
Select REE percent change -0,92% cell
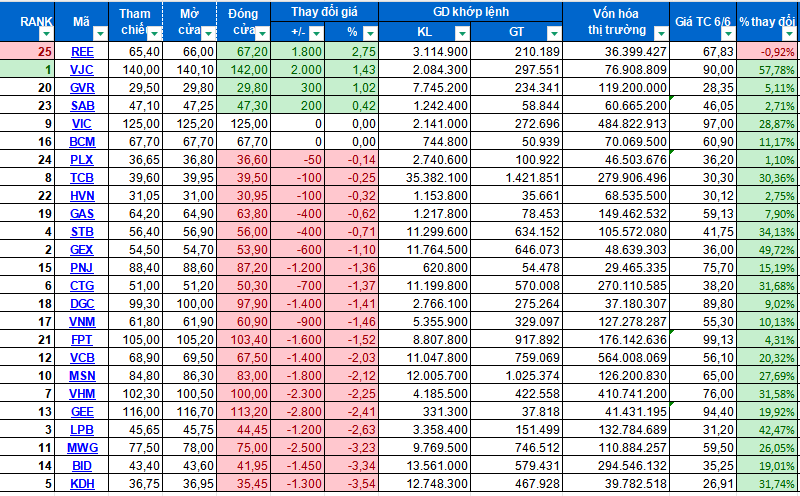(x=767, y=52)
